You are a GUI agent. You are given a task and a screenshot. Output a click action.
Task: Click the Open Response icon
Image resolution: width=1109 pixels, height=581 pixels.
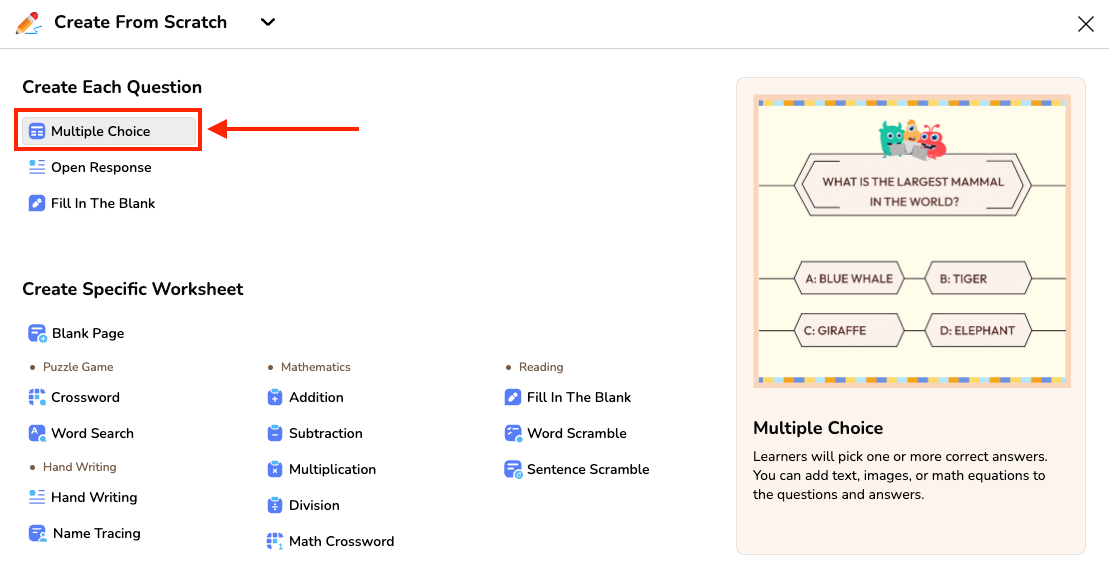[37, 167]
